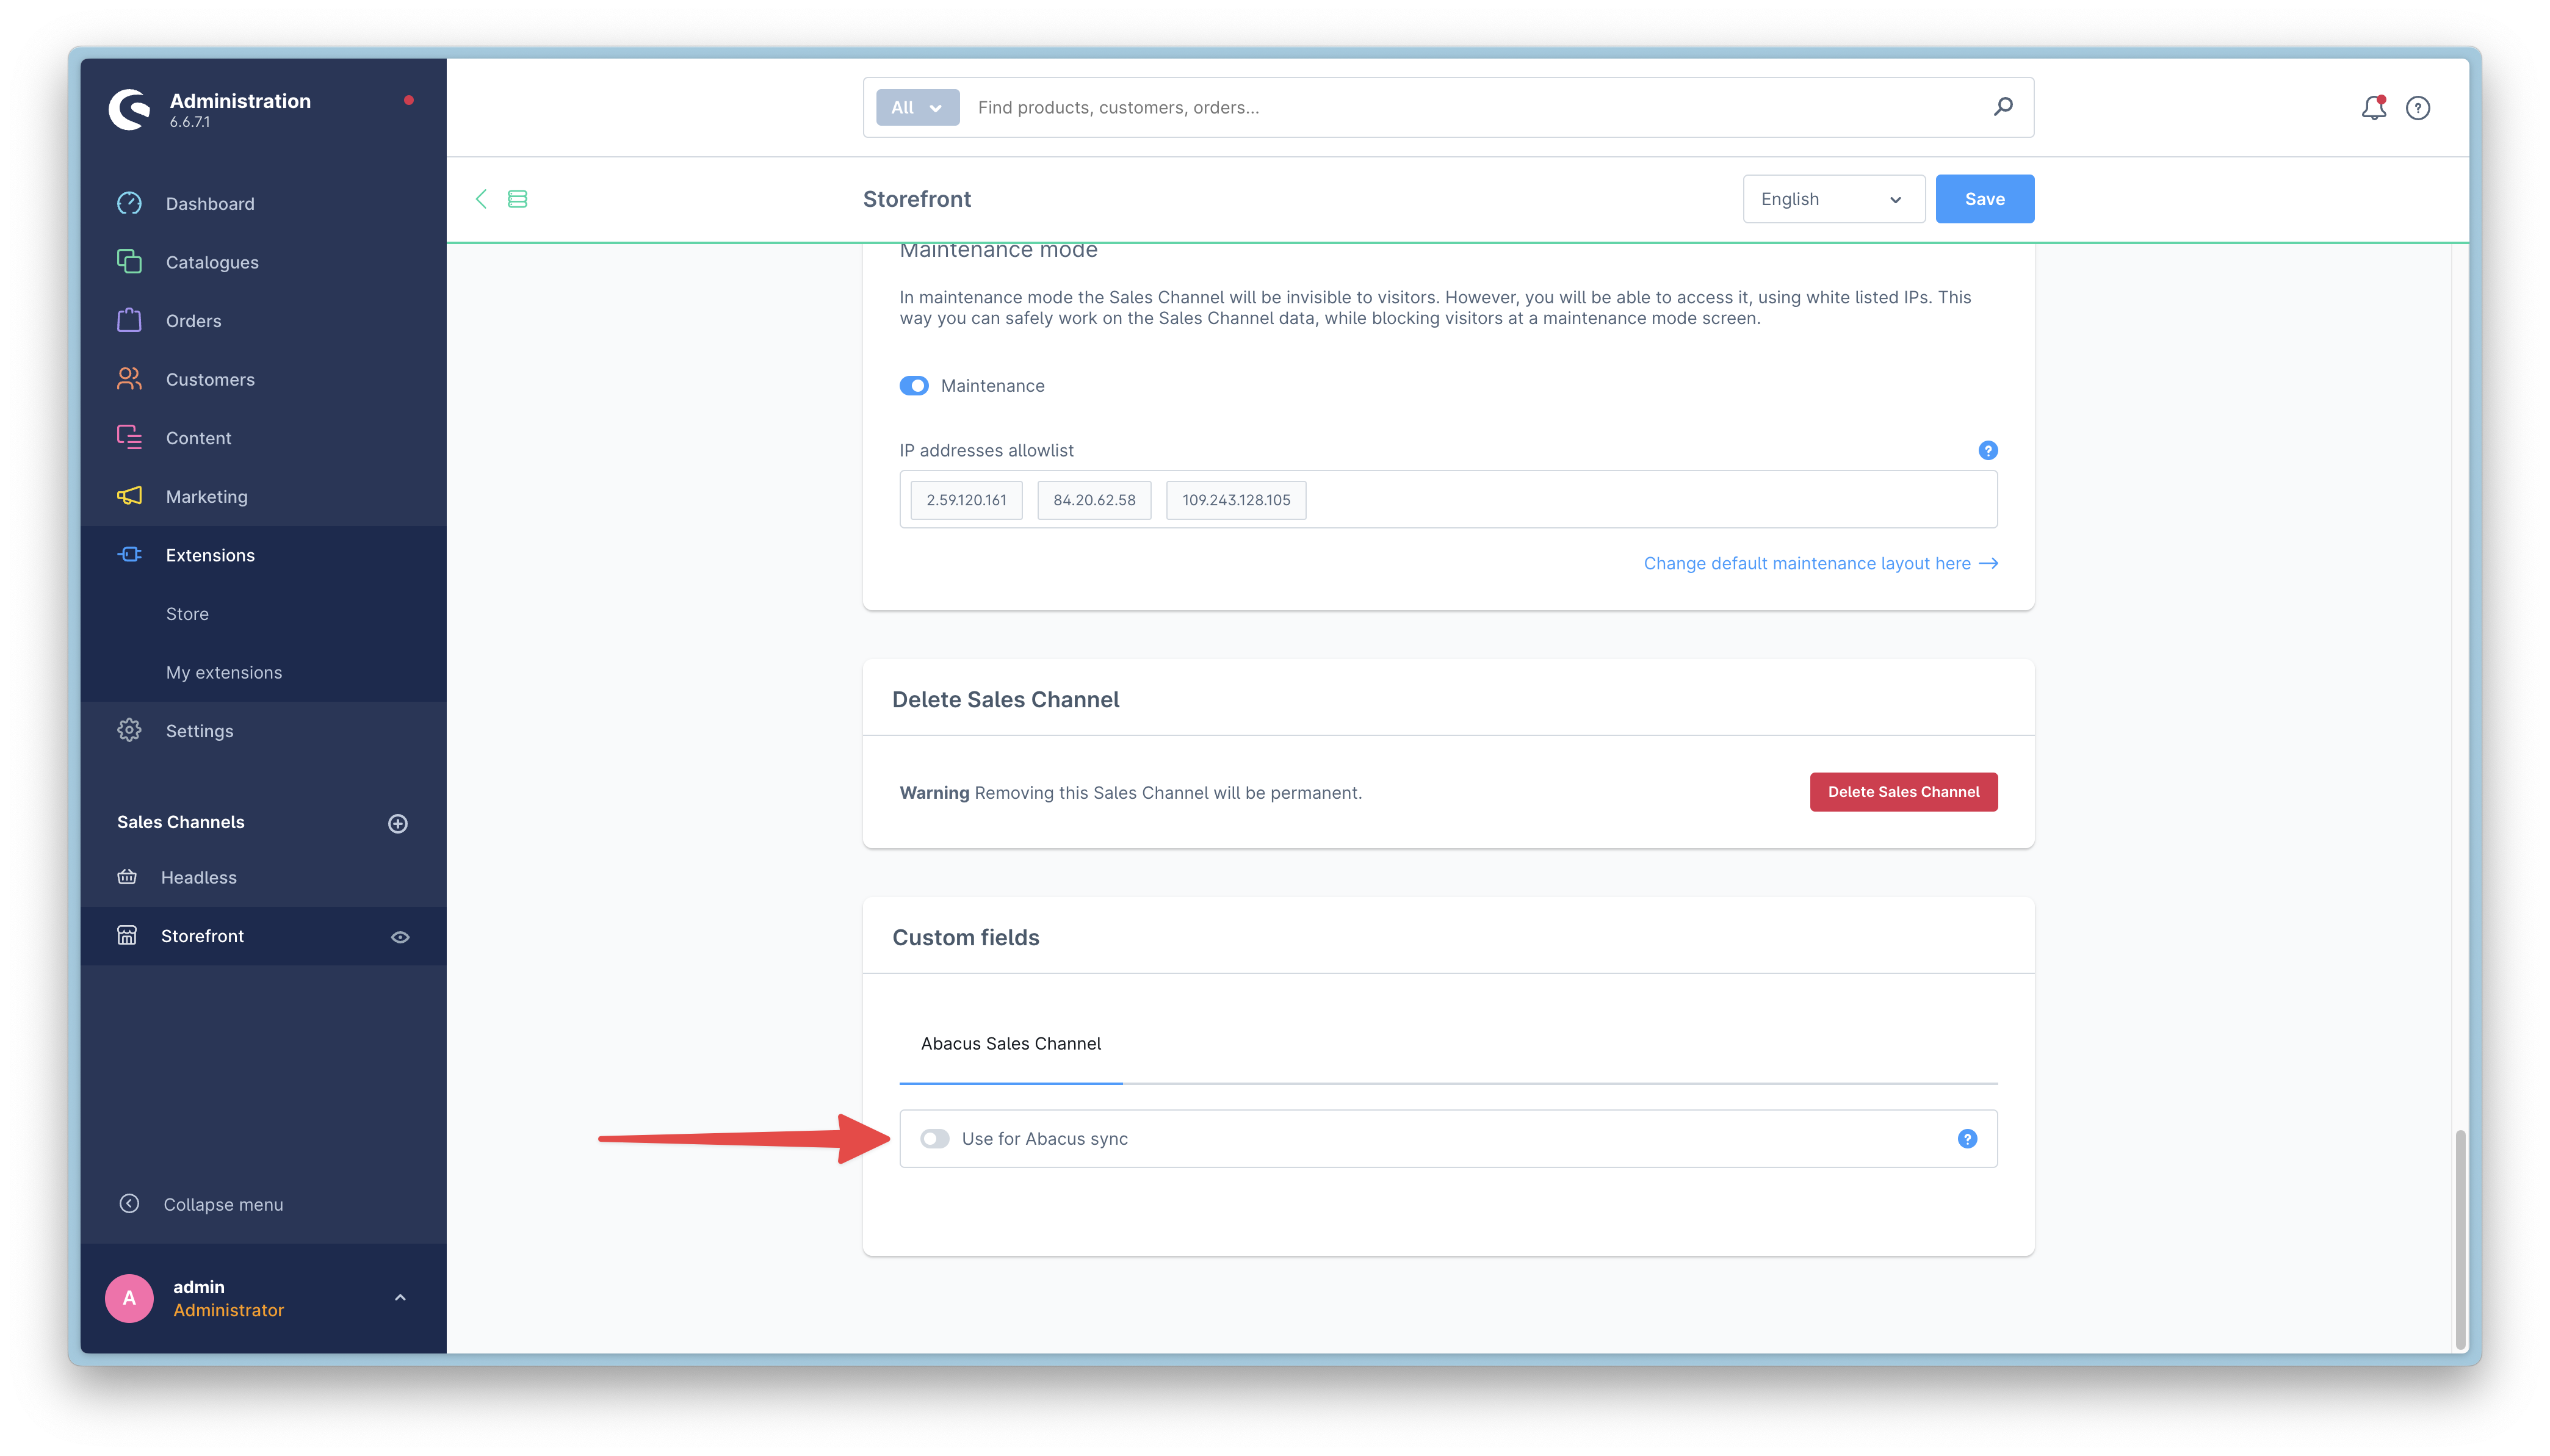Open the sales channel list icon in header

[x=517, y=199]
